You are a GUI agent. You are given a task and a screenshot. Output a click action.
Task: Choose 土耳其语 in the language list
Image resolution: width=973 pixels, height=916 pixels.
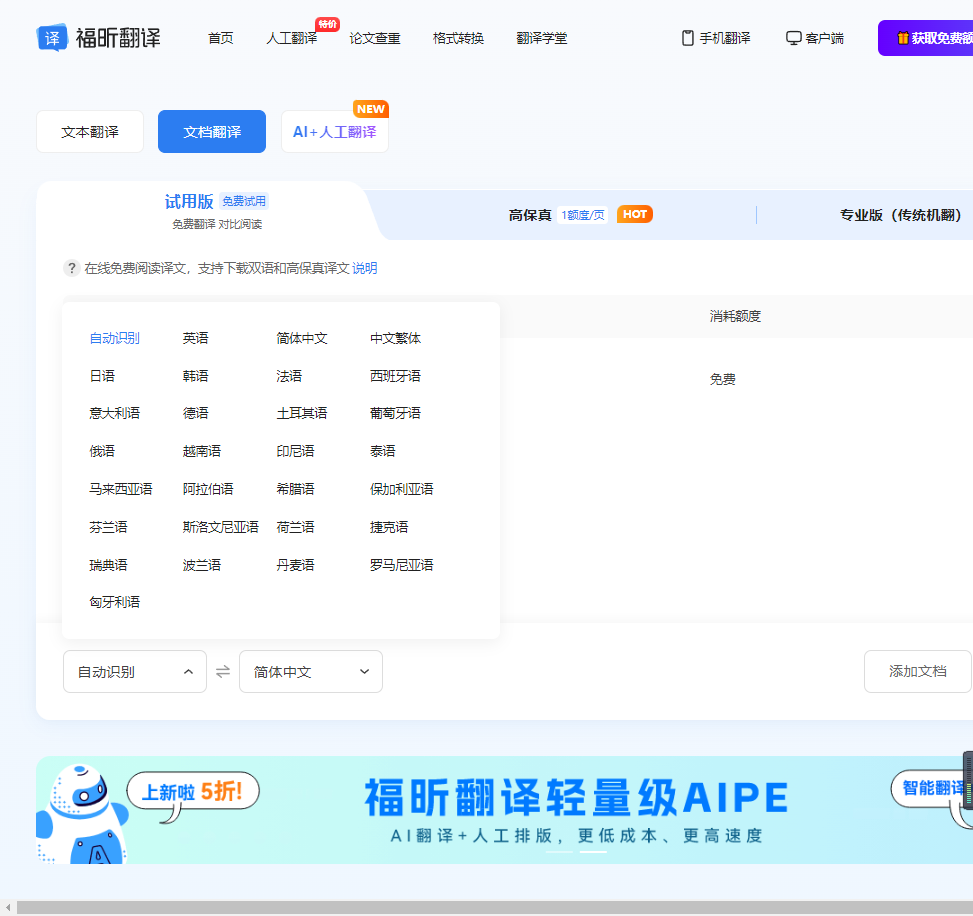tap(302, 413)
